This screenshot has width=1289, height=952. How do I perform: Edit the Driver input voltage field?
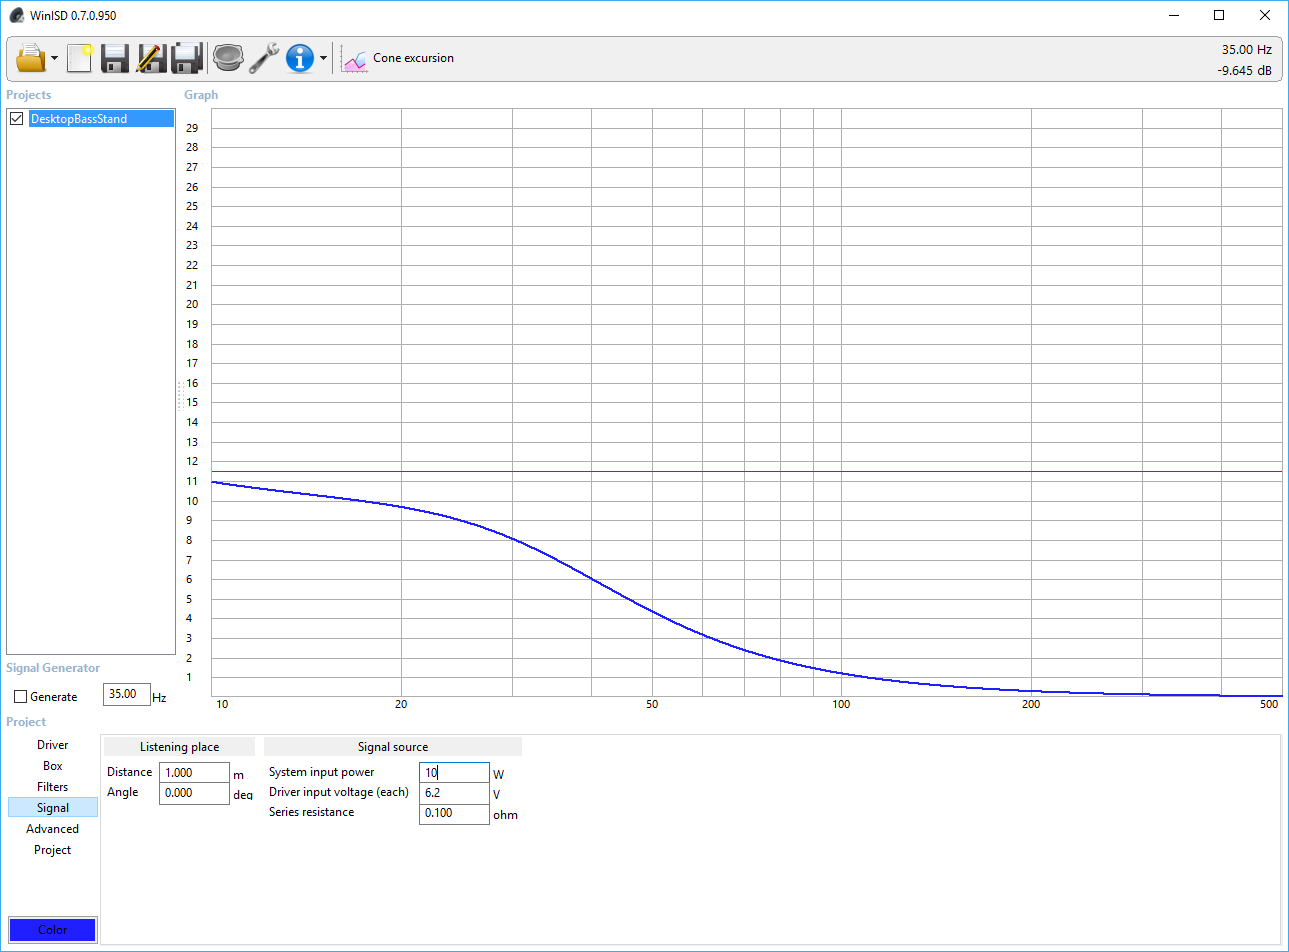click(454, 793)
